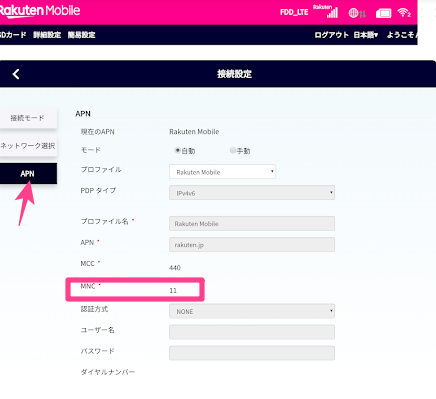Click the MCC value 440
This screenshot has height=399, width=436.
175,268
